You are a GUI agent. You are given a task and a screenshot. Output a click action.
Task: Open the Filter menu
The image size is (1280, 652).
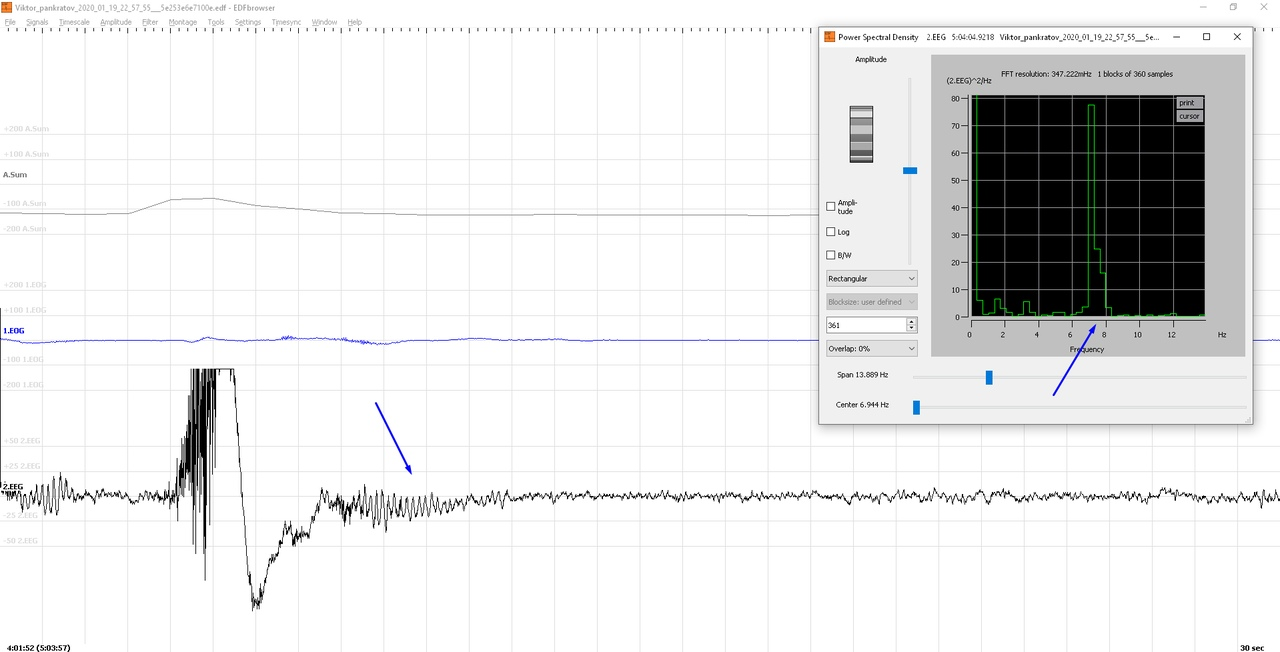[x=150, y=22]
